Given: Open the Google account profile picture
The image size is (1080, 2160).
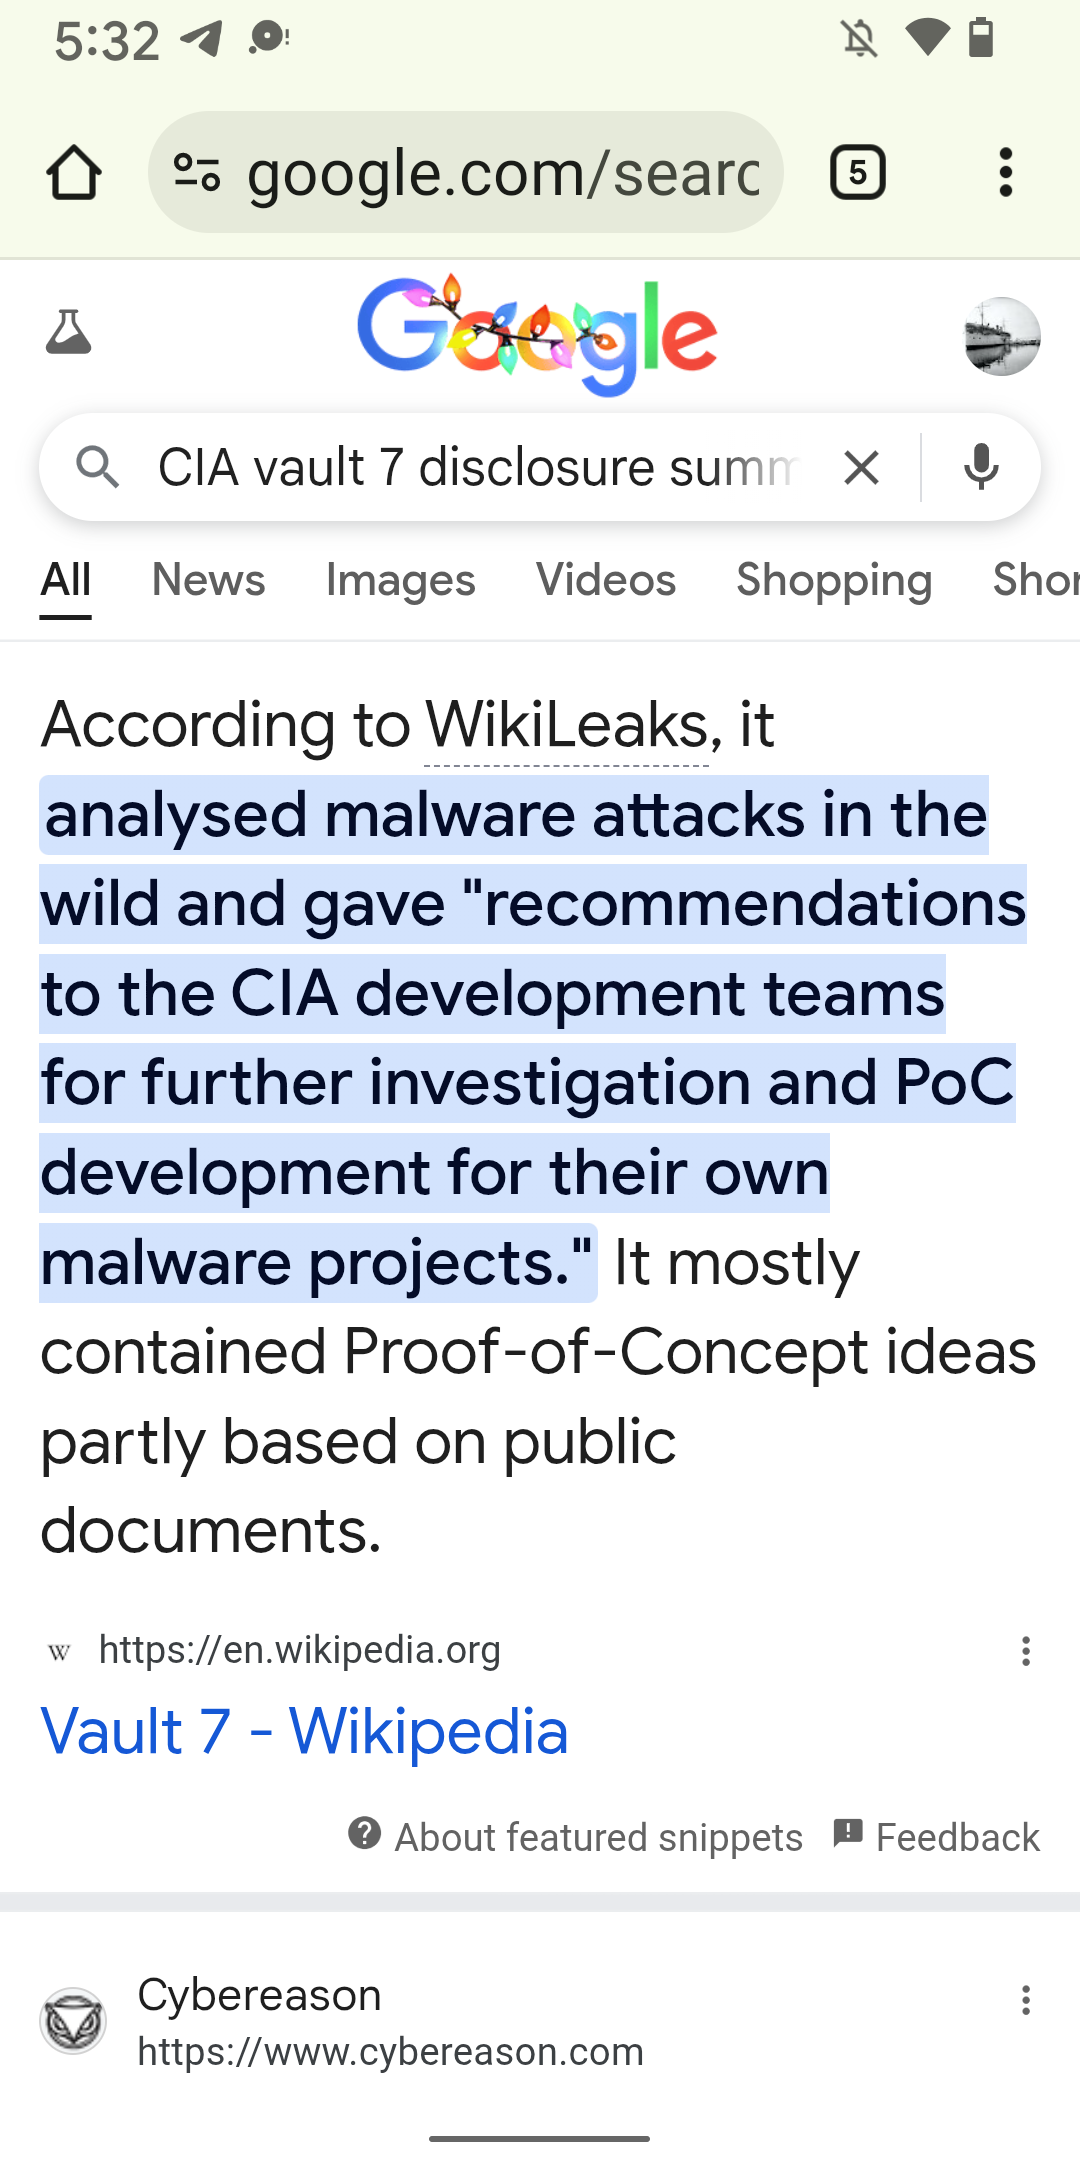Looking at the screenshot, I should 1001,337.
